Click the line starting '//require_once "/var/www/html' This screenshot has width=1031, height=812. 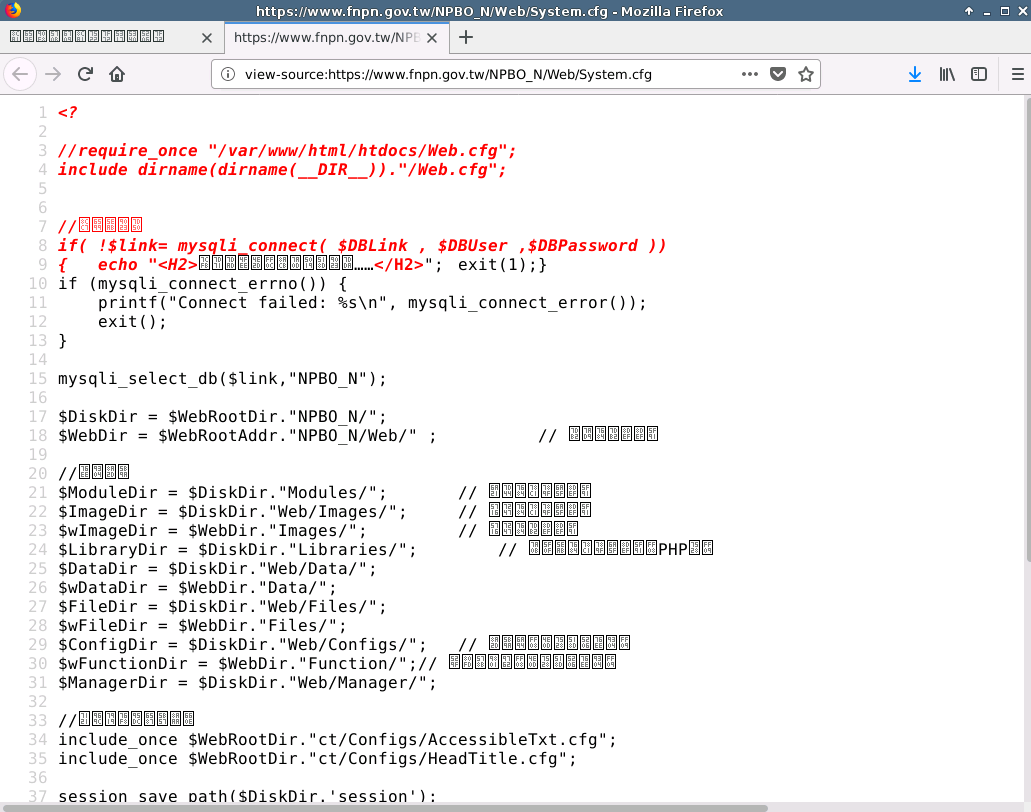pos(287,151)
